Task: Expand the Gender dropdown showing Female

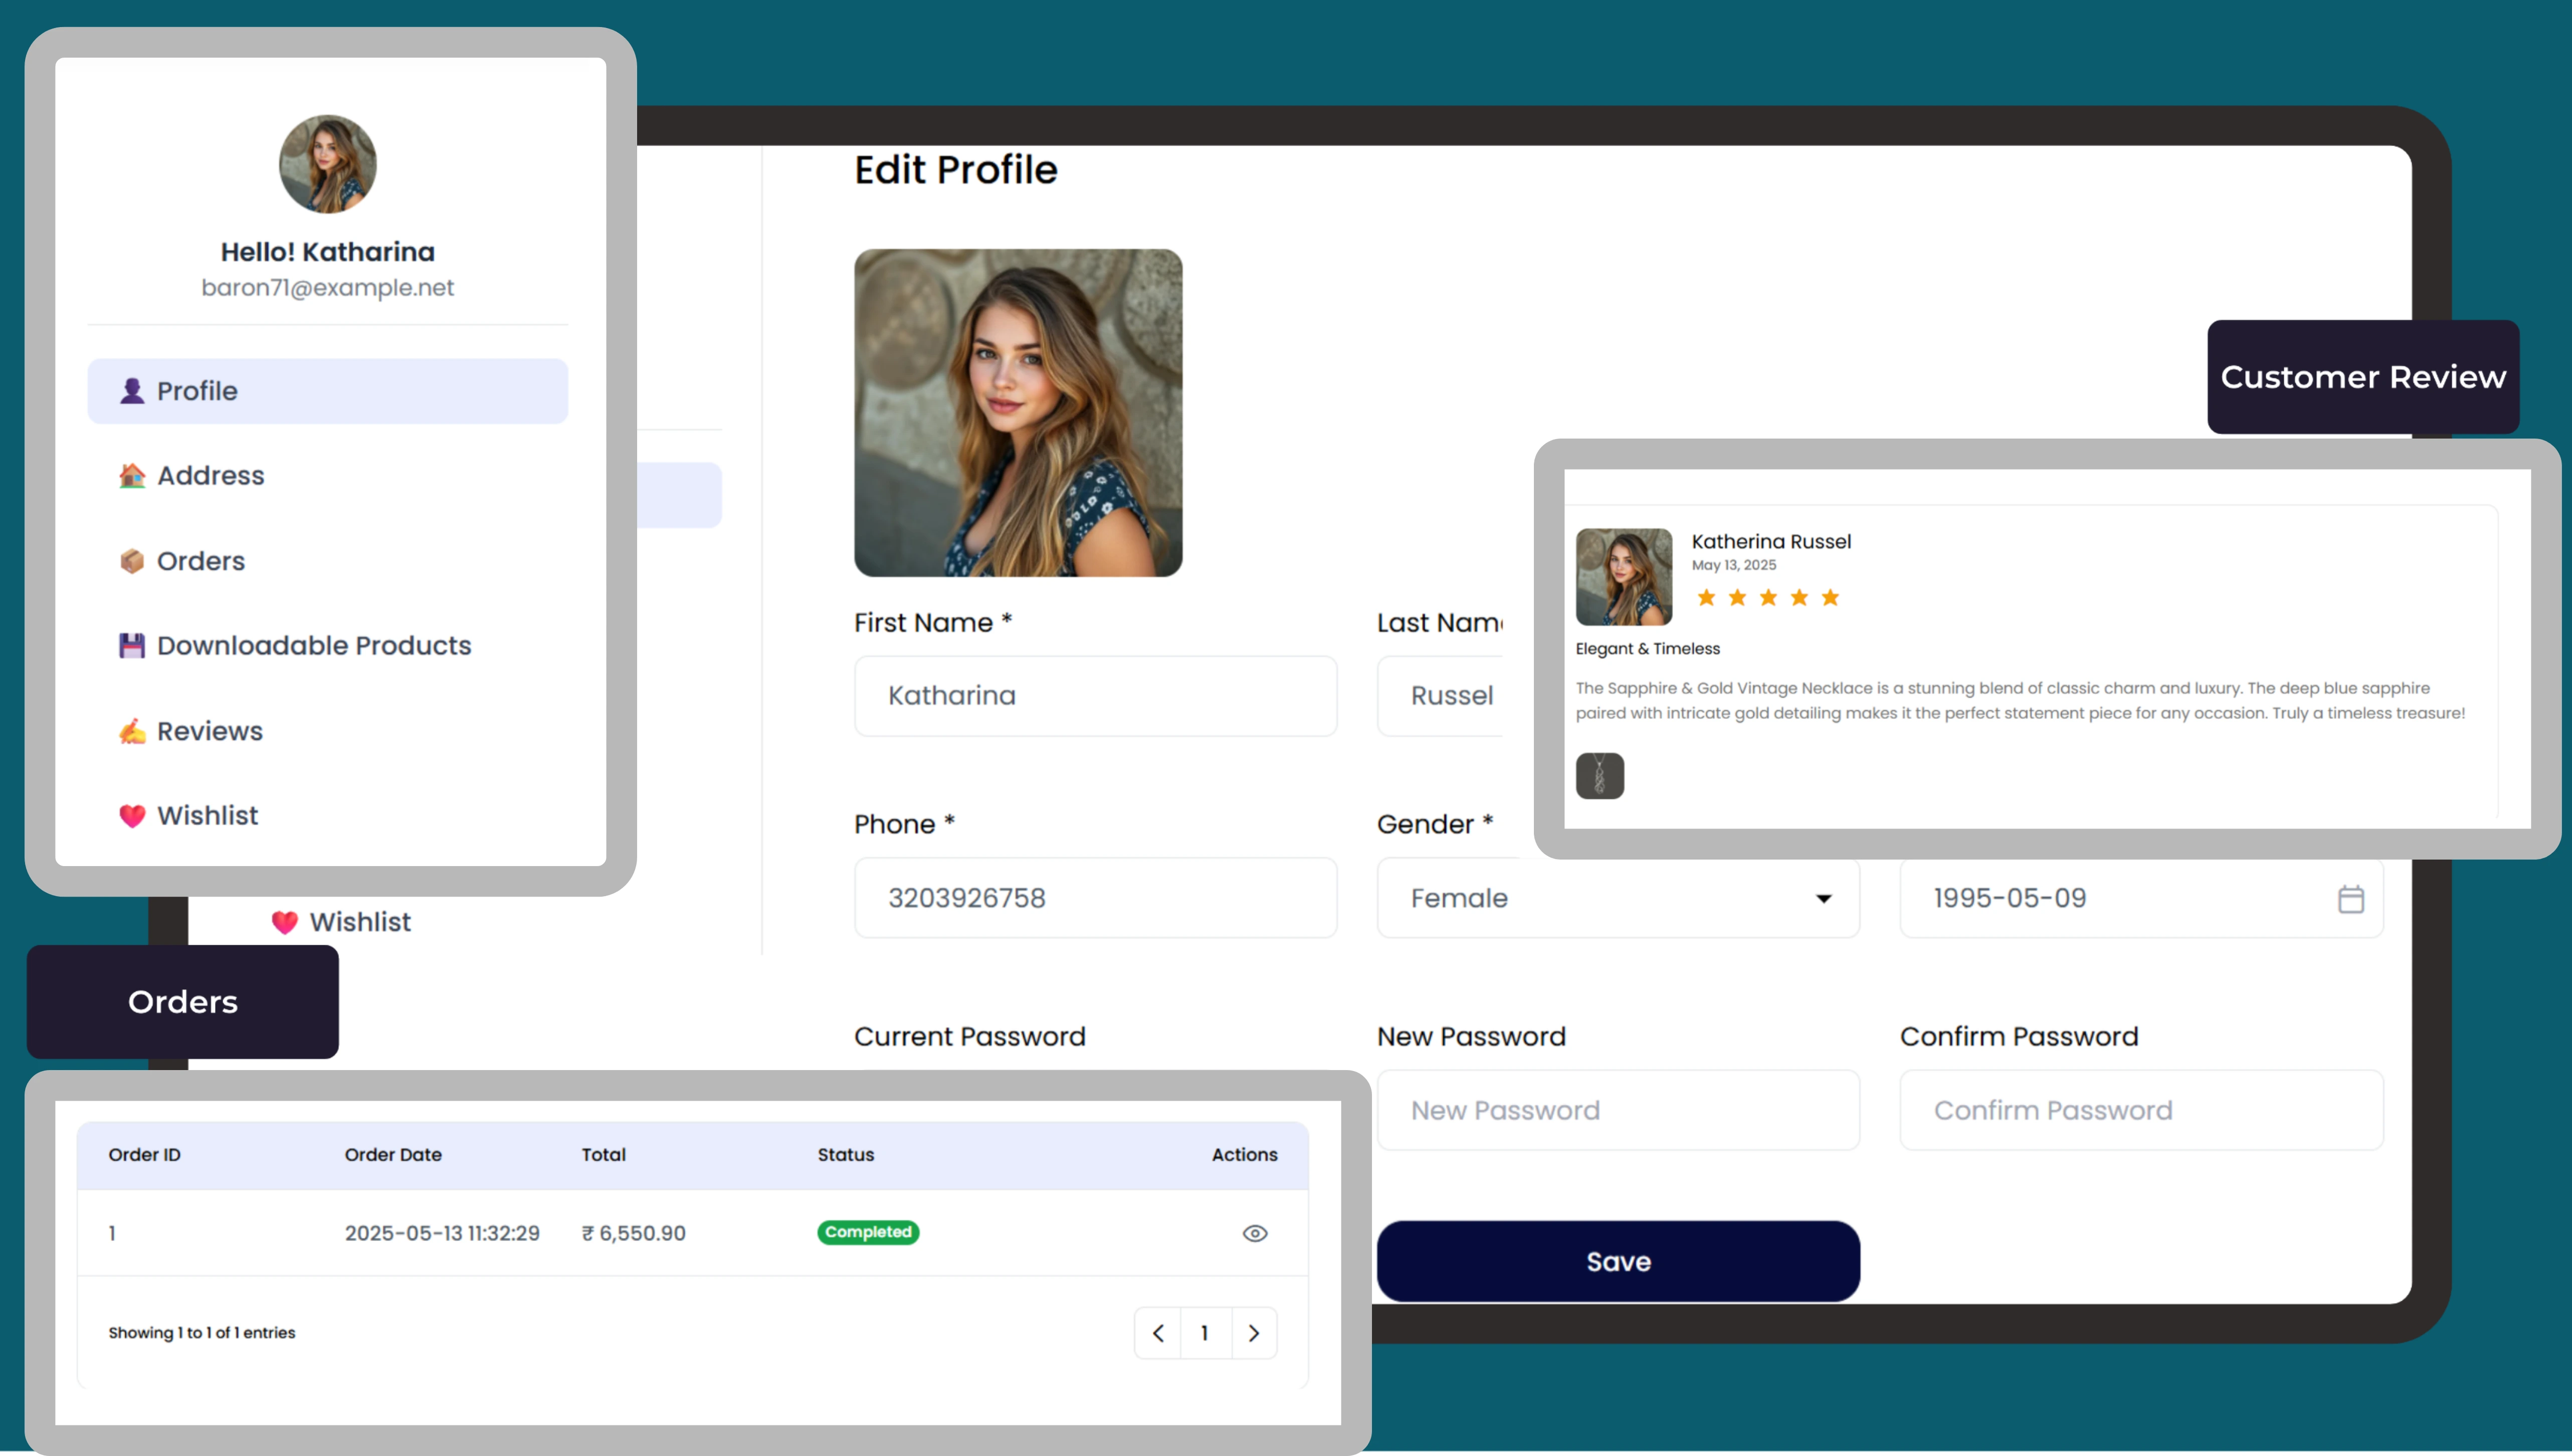Action: point(1617,898)
